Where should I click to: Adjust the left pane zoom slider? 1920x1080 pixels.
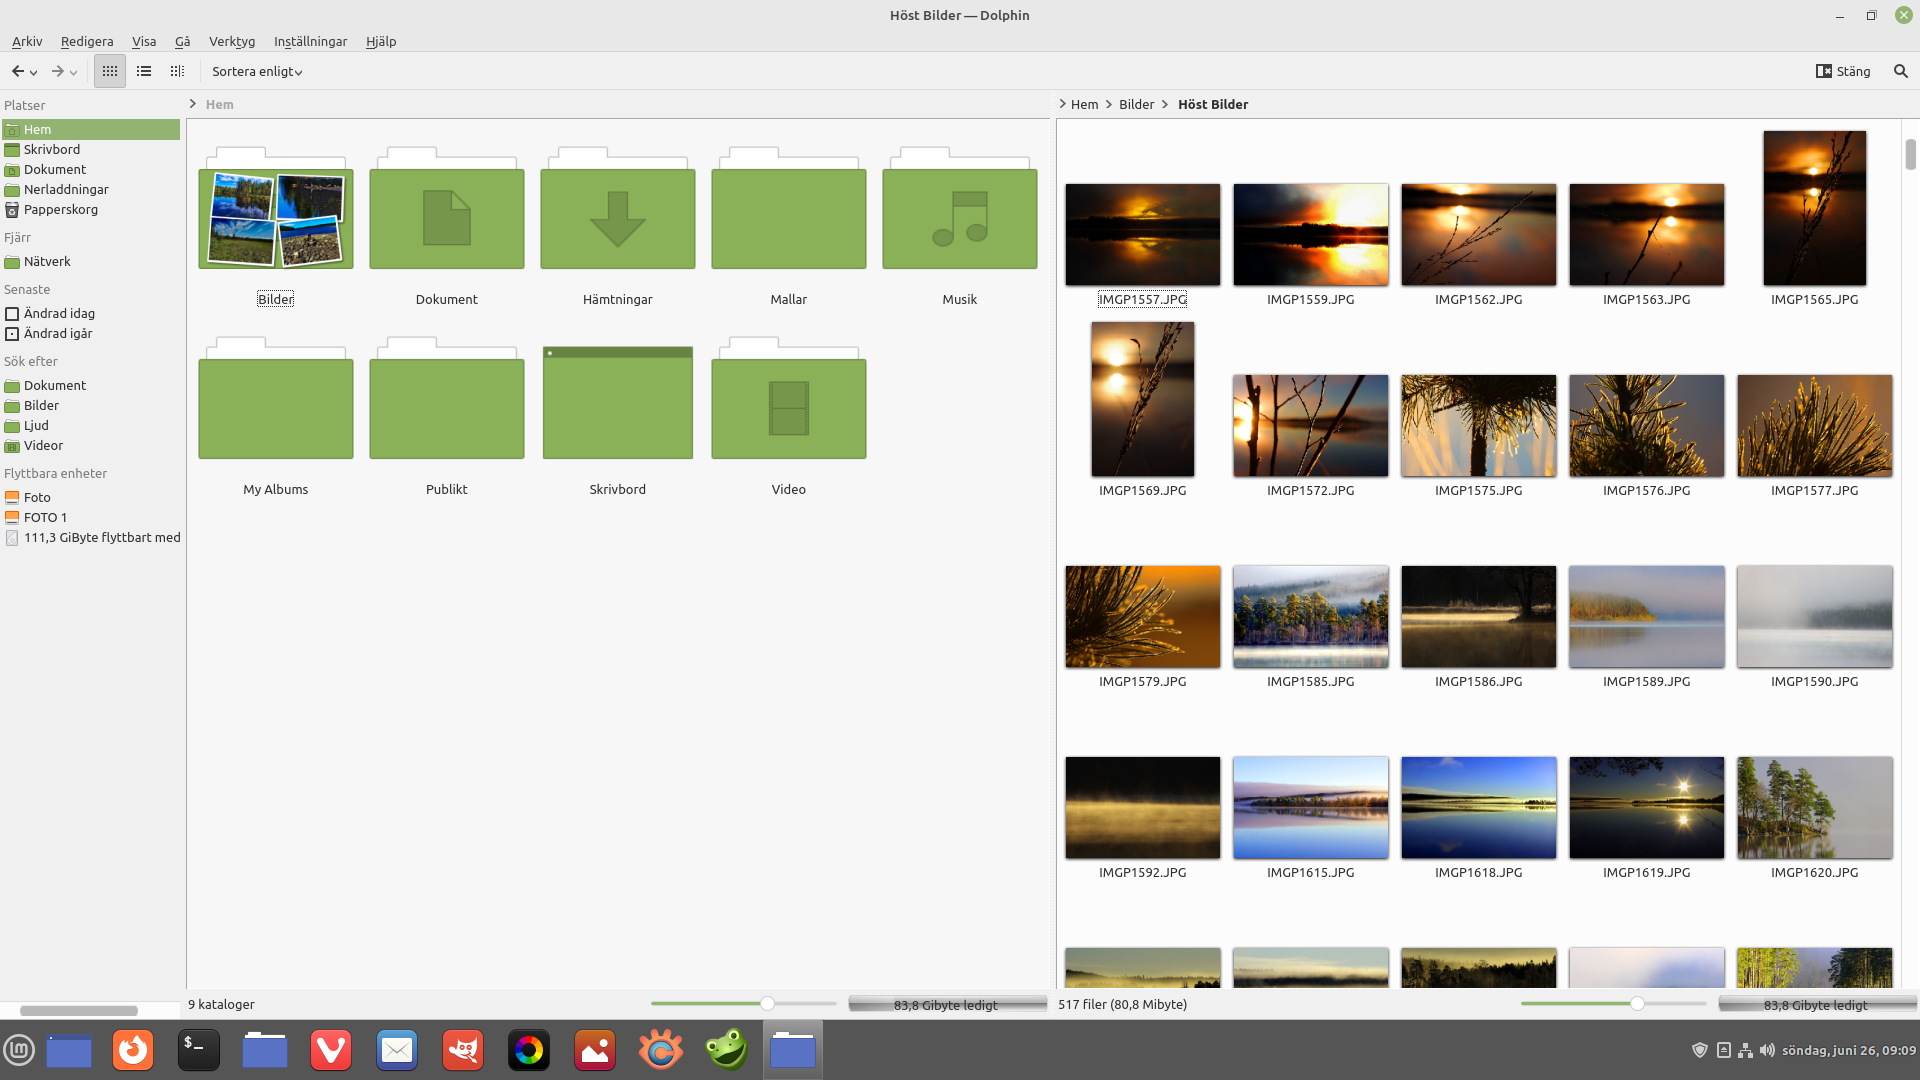pos(767,1003)
